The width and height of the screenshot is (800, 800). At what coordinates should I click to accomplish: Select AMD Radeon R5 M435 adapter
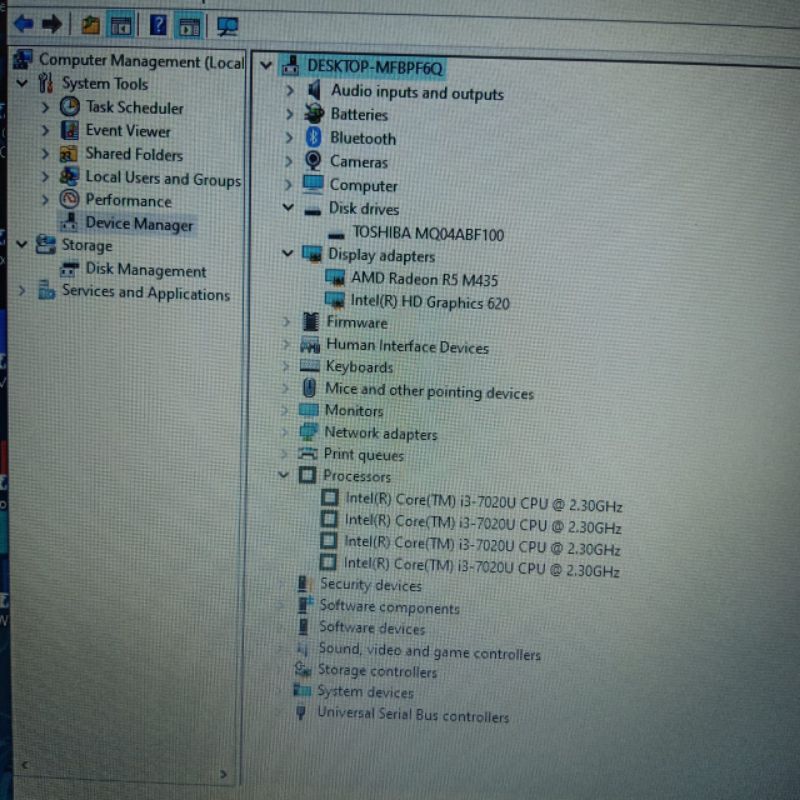tap(424, 279)
